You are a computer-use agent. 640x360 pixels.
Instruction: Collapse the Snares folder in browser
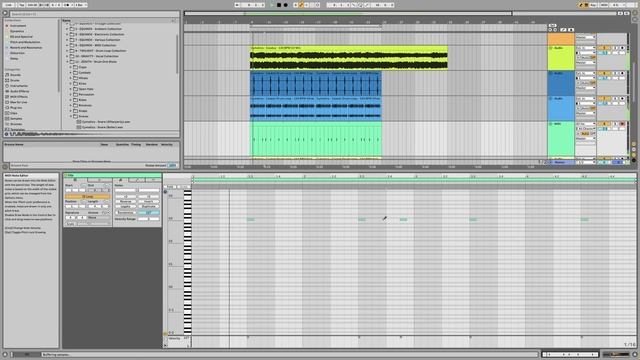[x=71, y=116]
